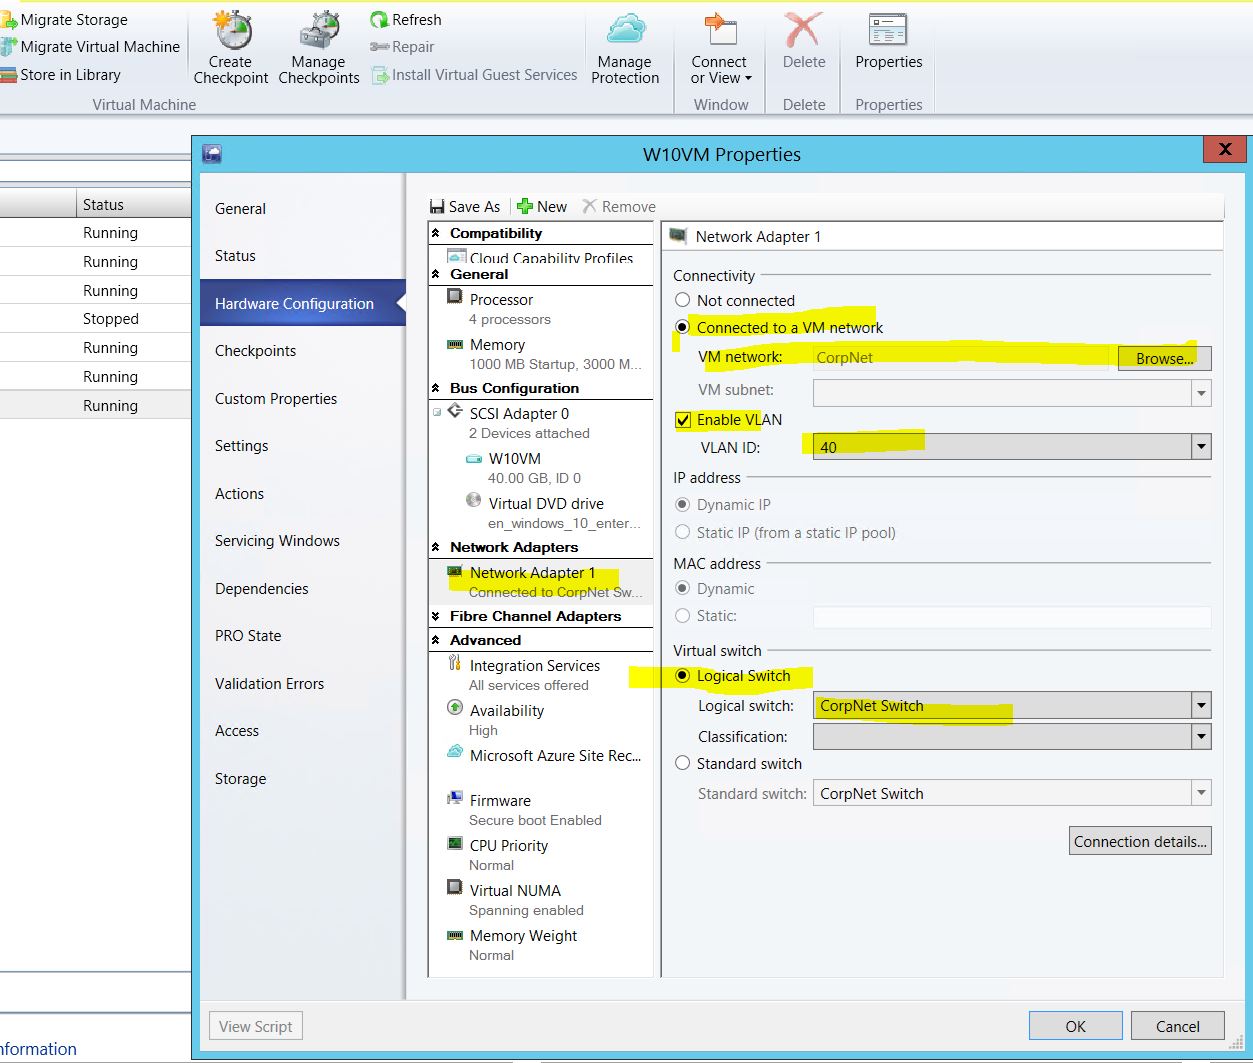Open Manage Checkpoints from the ribbon
Image resolution: width=1253 pixels, height=1063 pixels.
[318, 32]
